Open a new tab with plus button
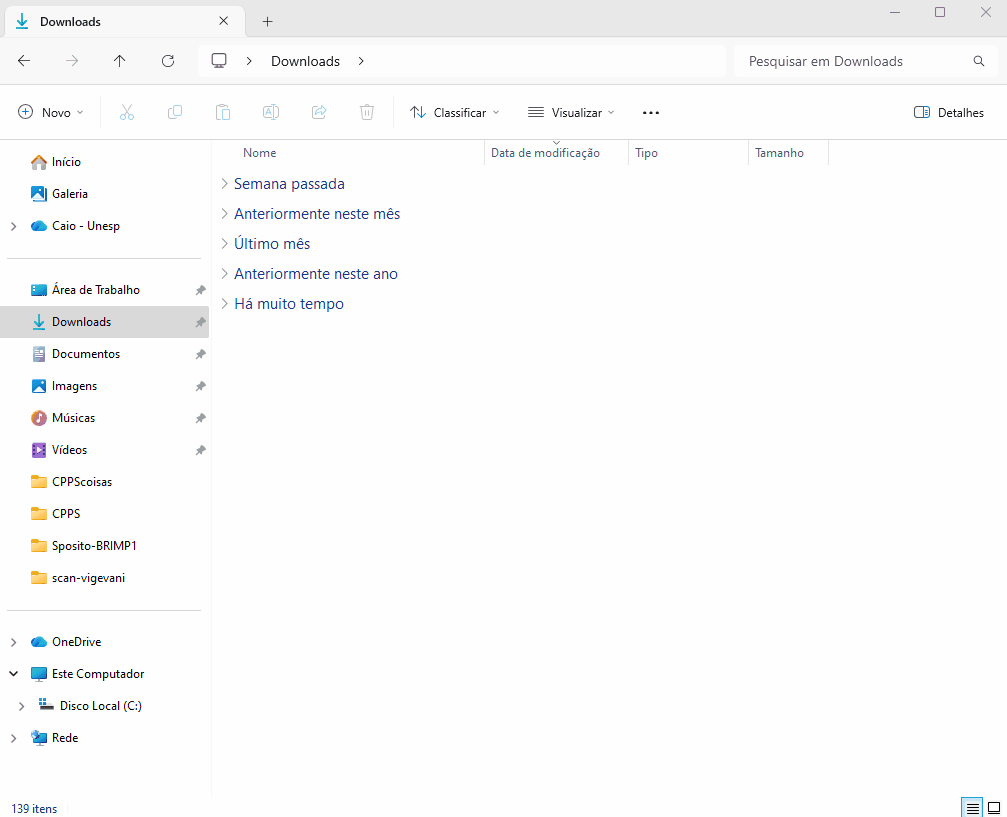 coord(268,22)
